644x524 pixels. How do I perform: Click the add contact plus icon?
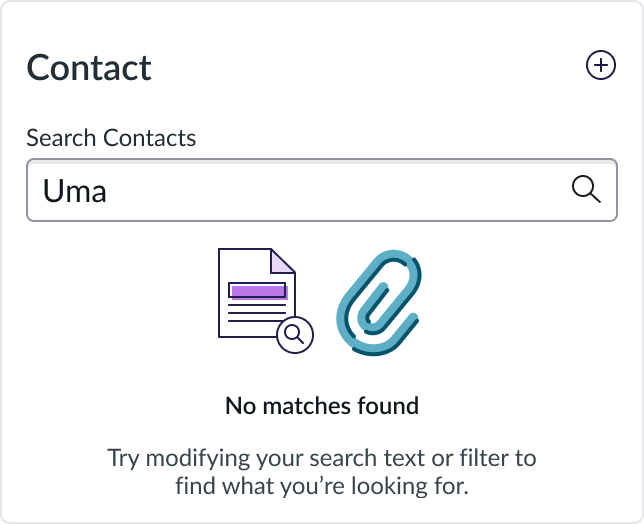[x=600, y=66]
